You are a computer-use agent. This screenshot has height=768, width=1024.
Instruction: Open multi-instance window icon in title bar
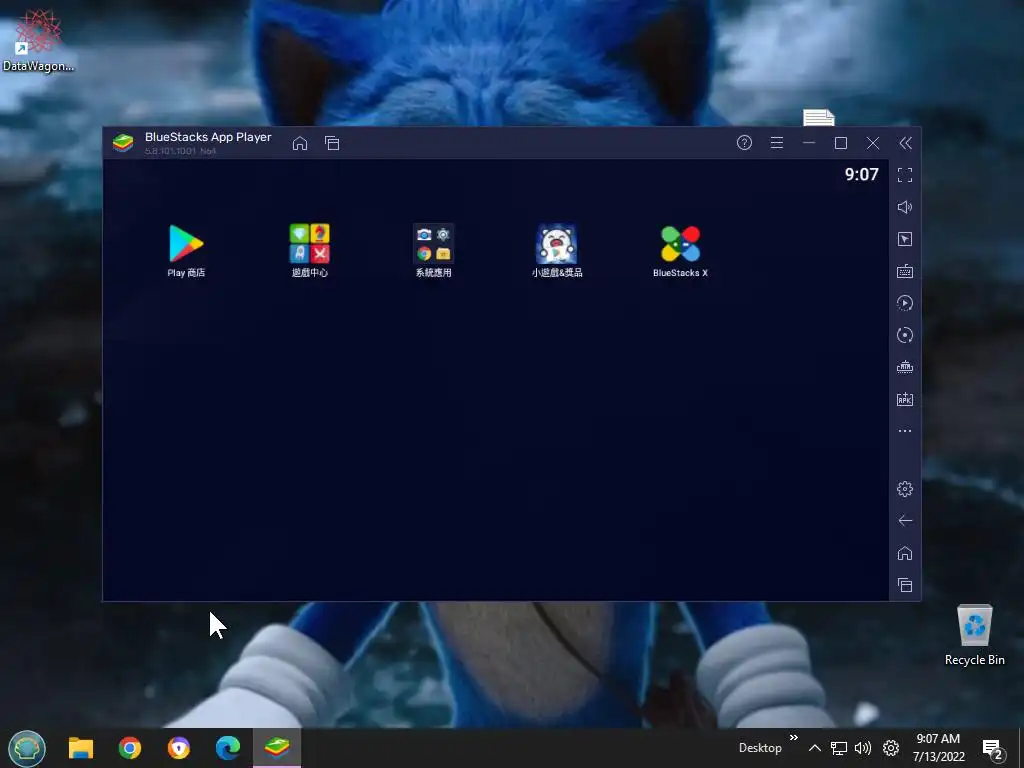(x=332, y=143)
